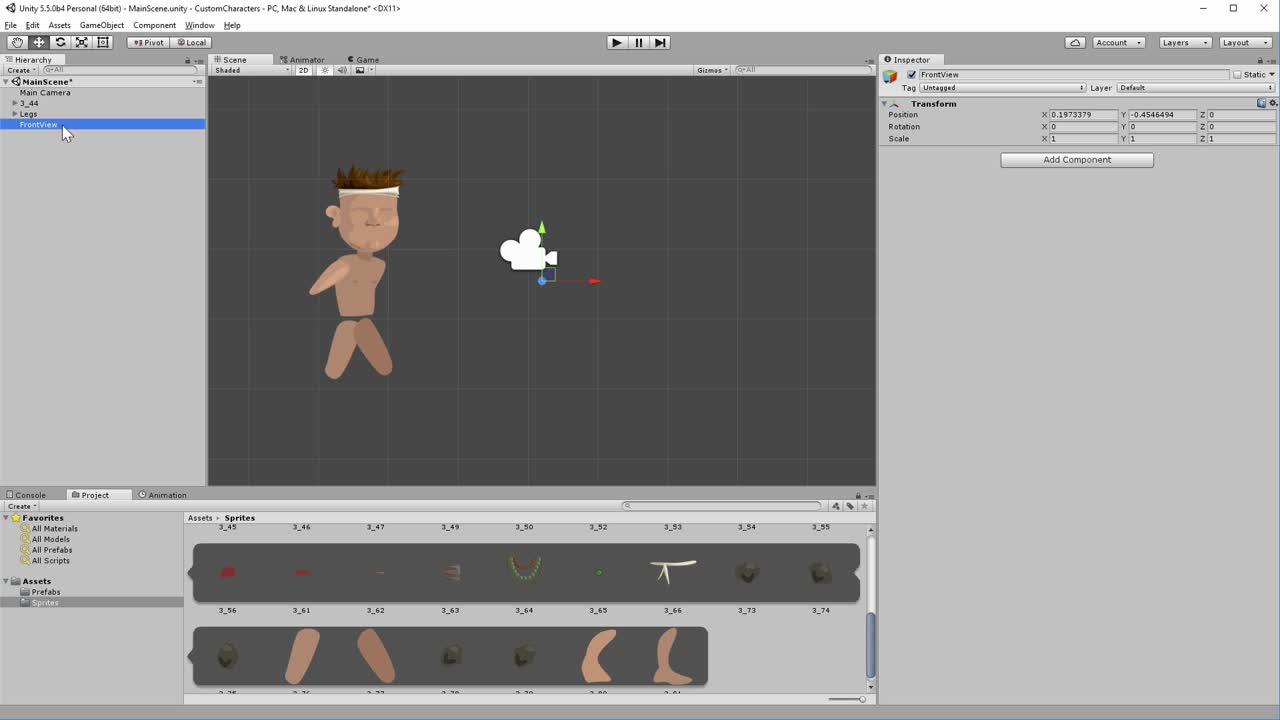Viewport: 1280px width, 720px height.
Task: Toggle 2D scene view mode
Action: [x=304, y=70]
